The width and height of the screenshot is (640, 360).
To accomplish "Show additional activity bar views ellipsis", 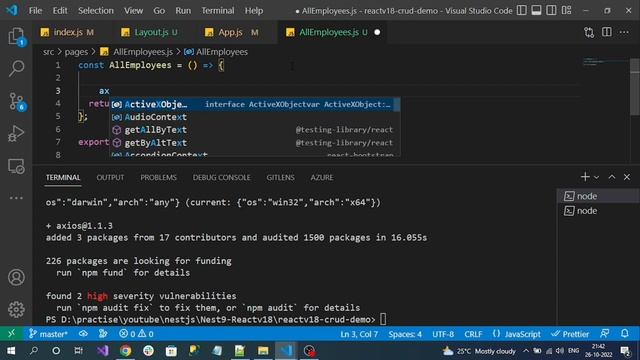I will pos(16,198).
